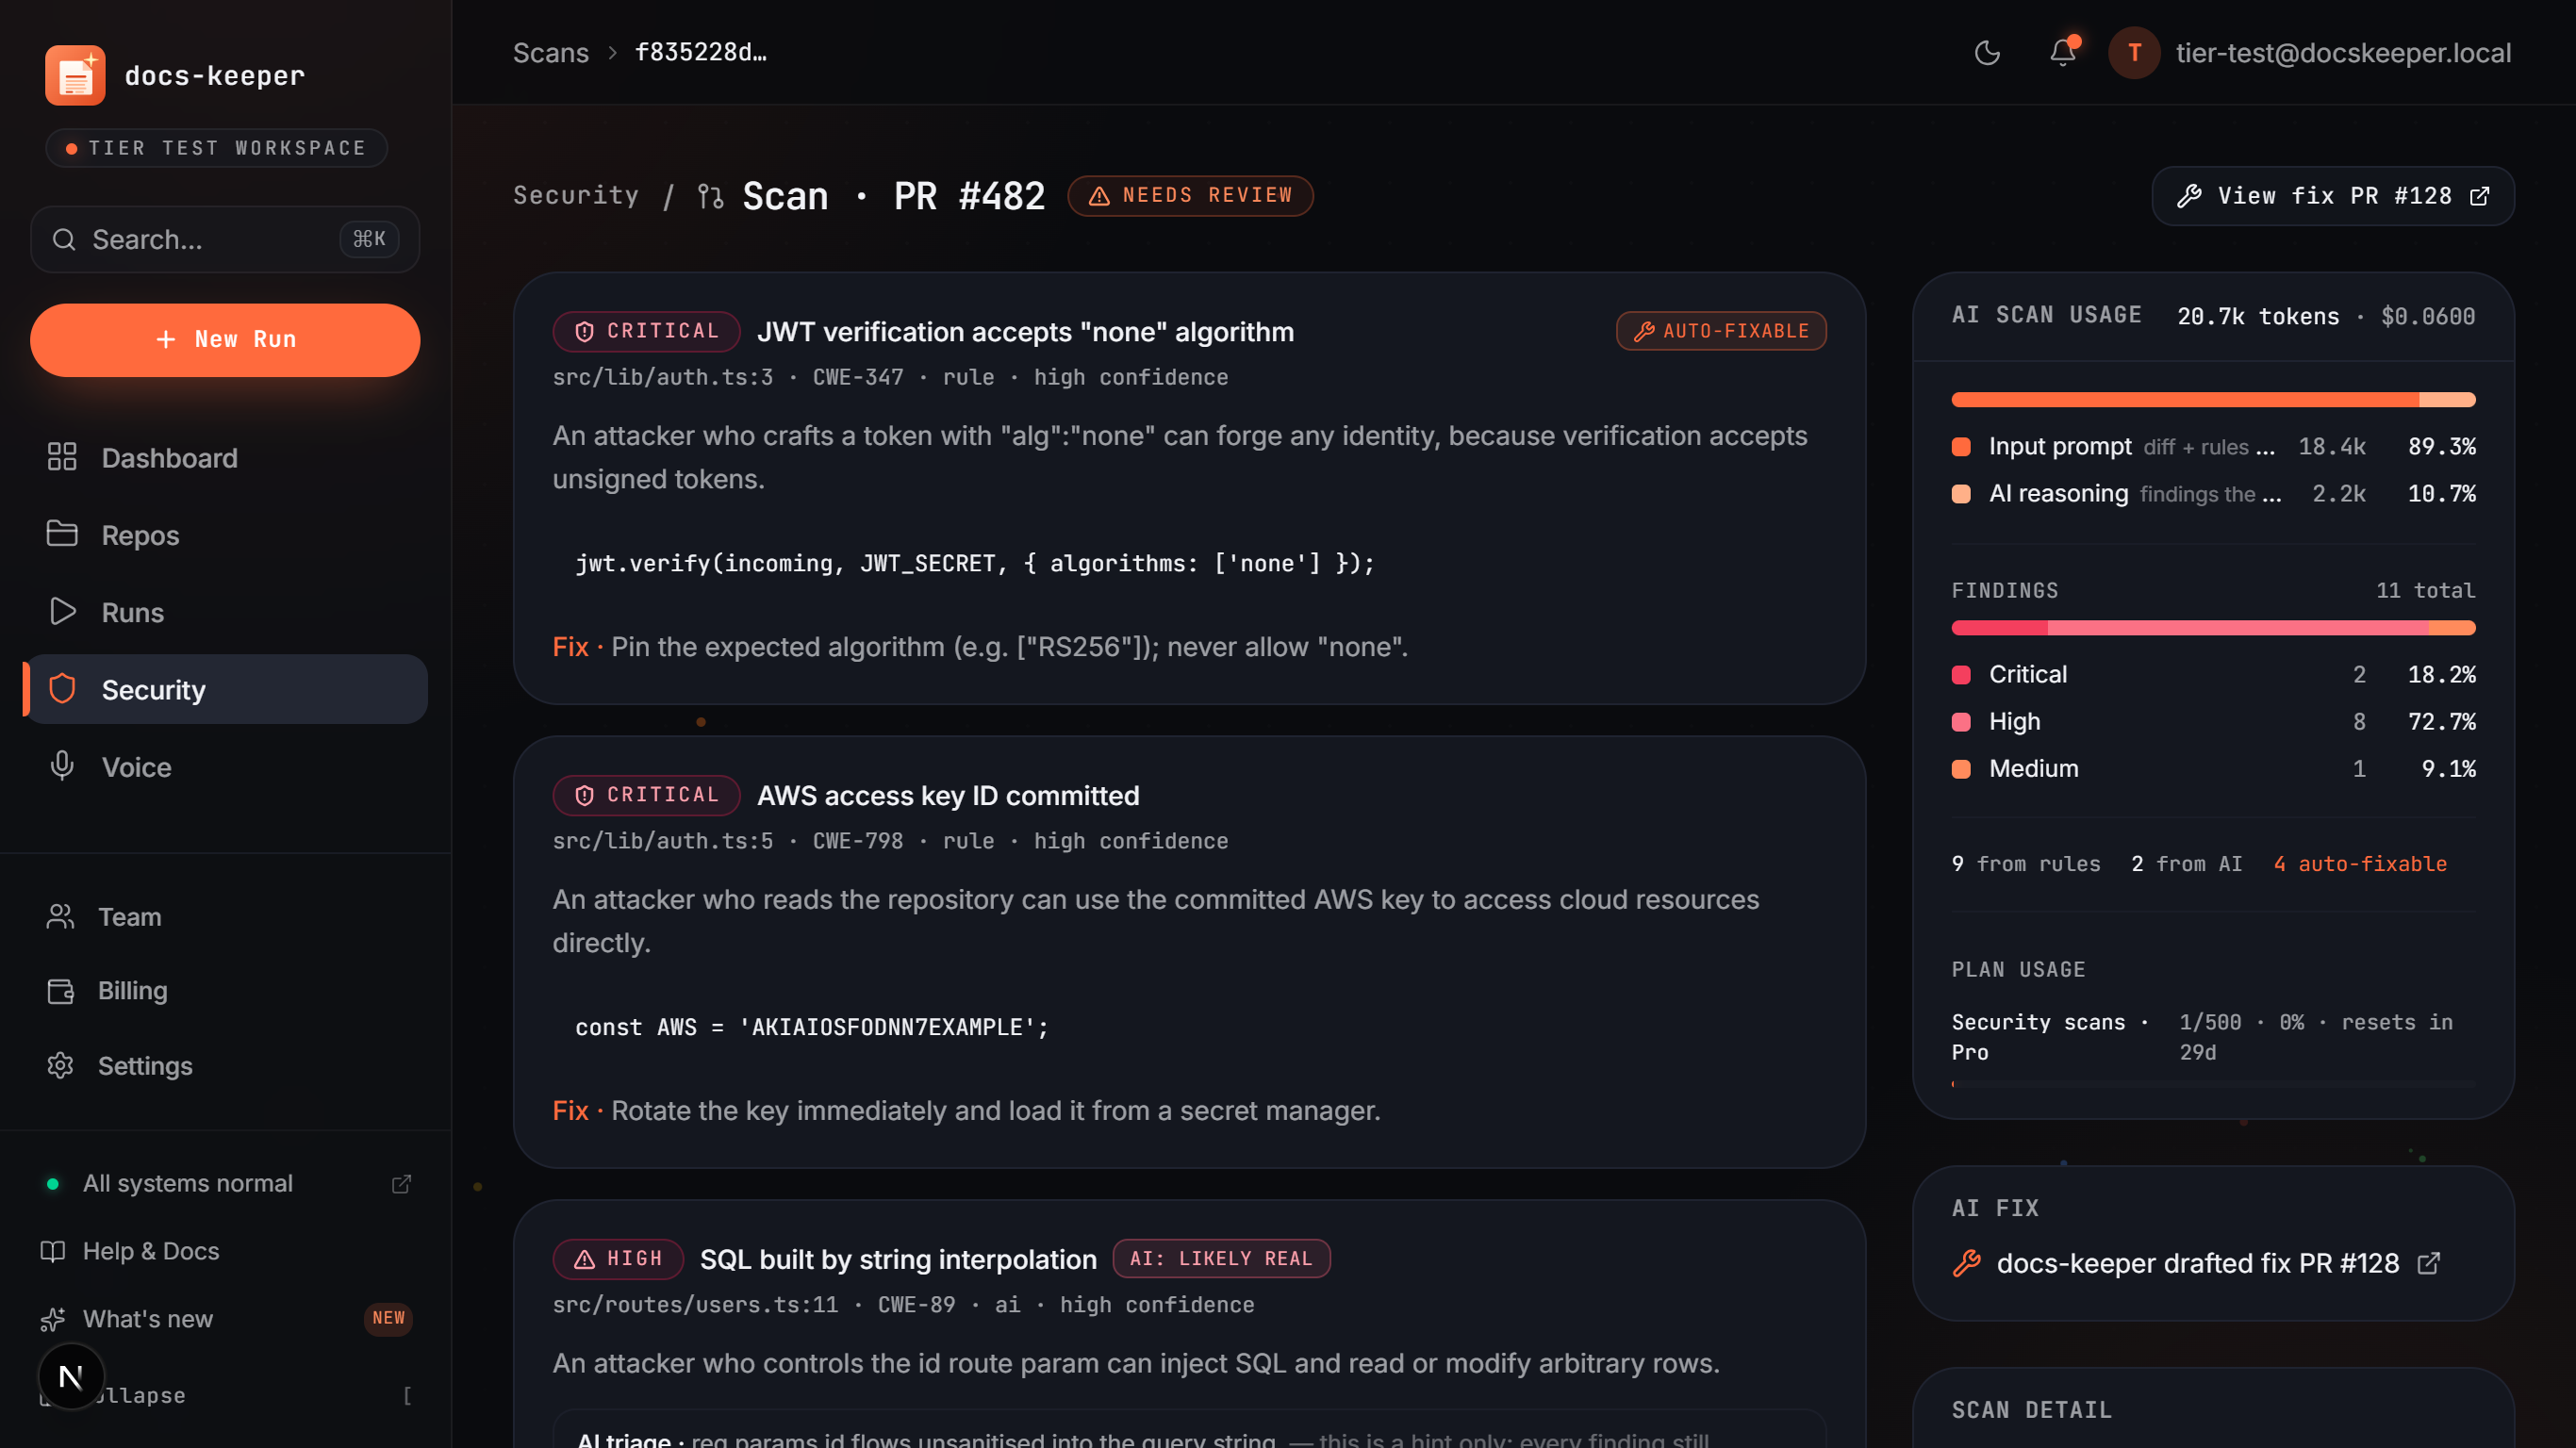Open docs-keeper drafted fix PR #128
2576x1448 pixels.
tap(2197, 1265)
